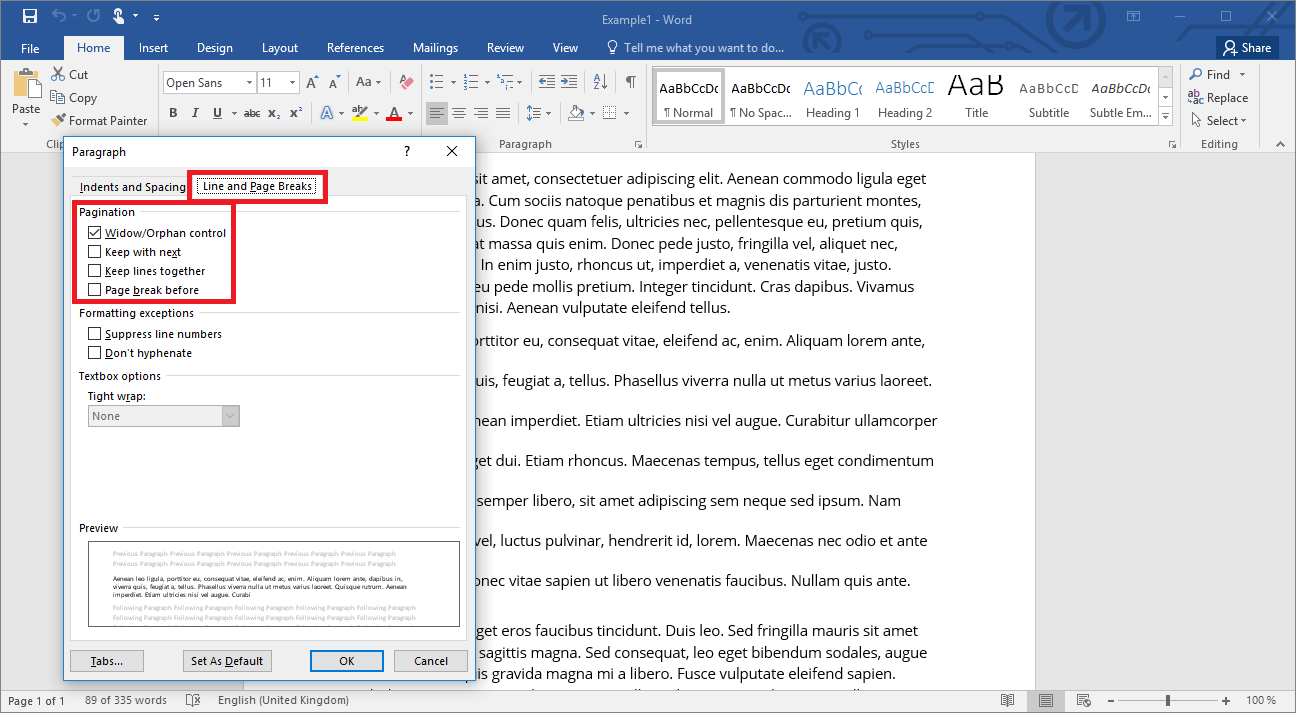Viewport: 1296px width, 713px height.
Task: Switch to Indents and Spacing tab
Action: (x=132, y=187)
